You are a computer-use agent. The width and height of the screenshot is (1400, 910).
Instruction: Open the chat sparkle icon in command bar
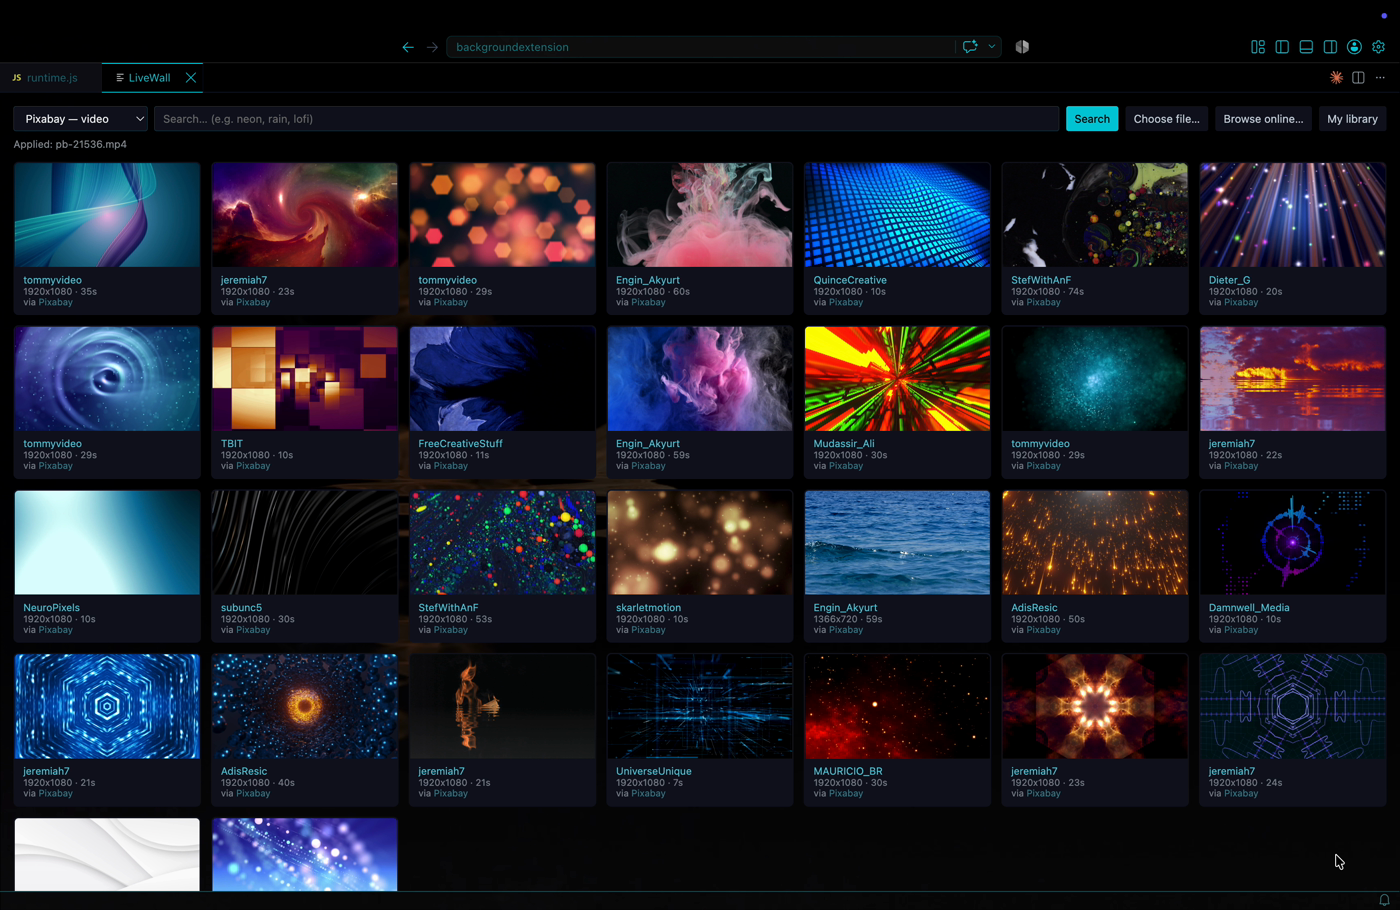pyautogui.click(x=970, y=47)
